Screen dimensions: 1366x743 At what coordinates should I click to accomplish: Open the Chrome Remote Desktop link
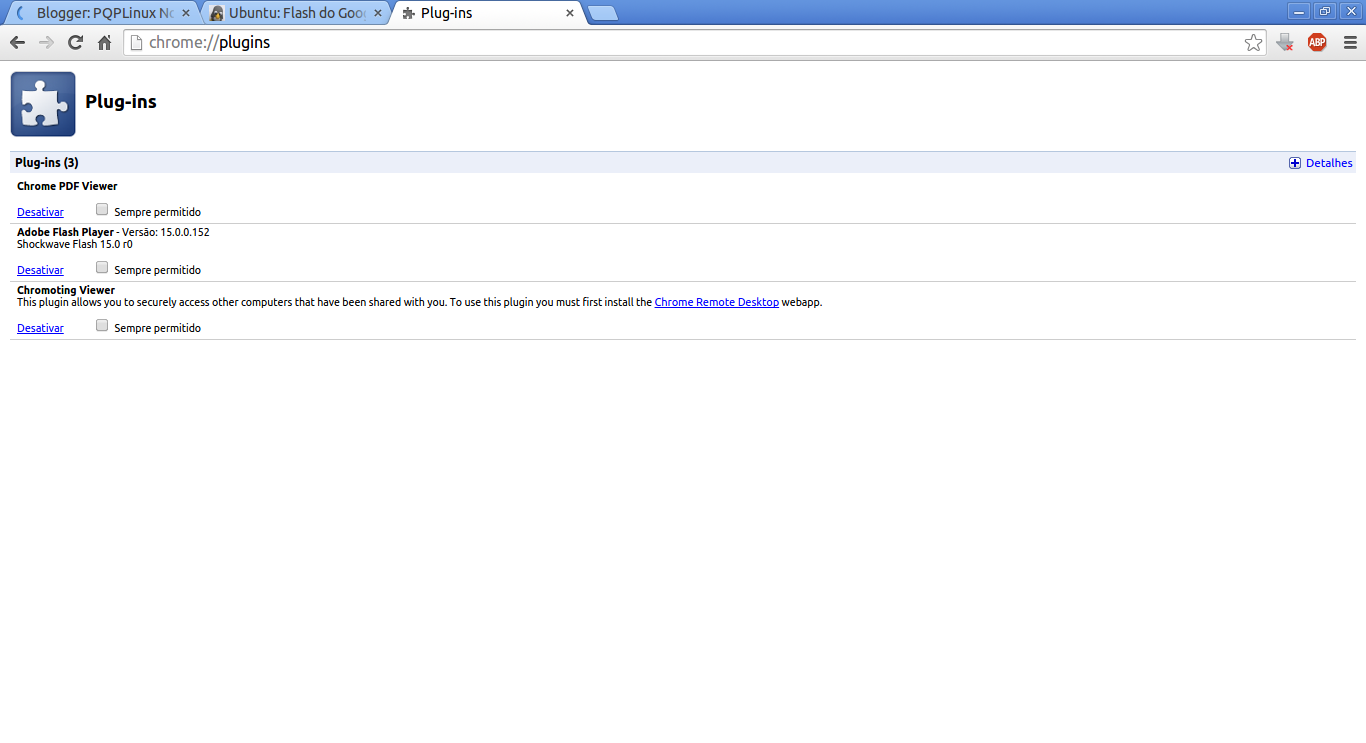click(x=716, y=302)
